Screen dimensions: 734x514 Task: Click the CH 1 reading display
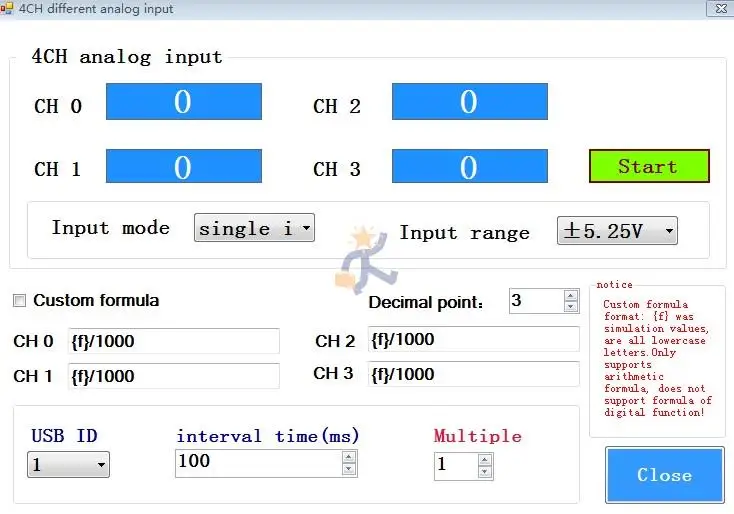click(x=184, y=166)
